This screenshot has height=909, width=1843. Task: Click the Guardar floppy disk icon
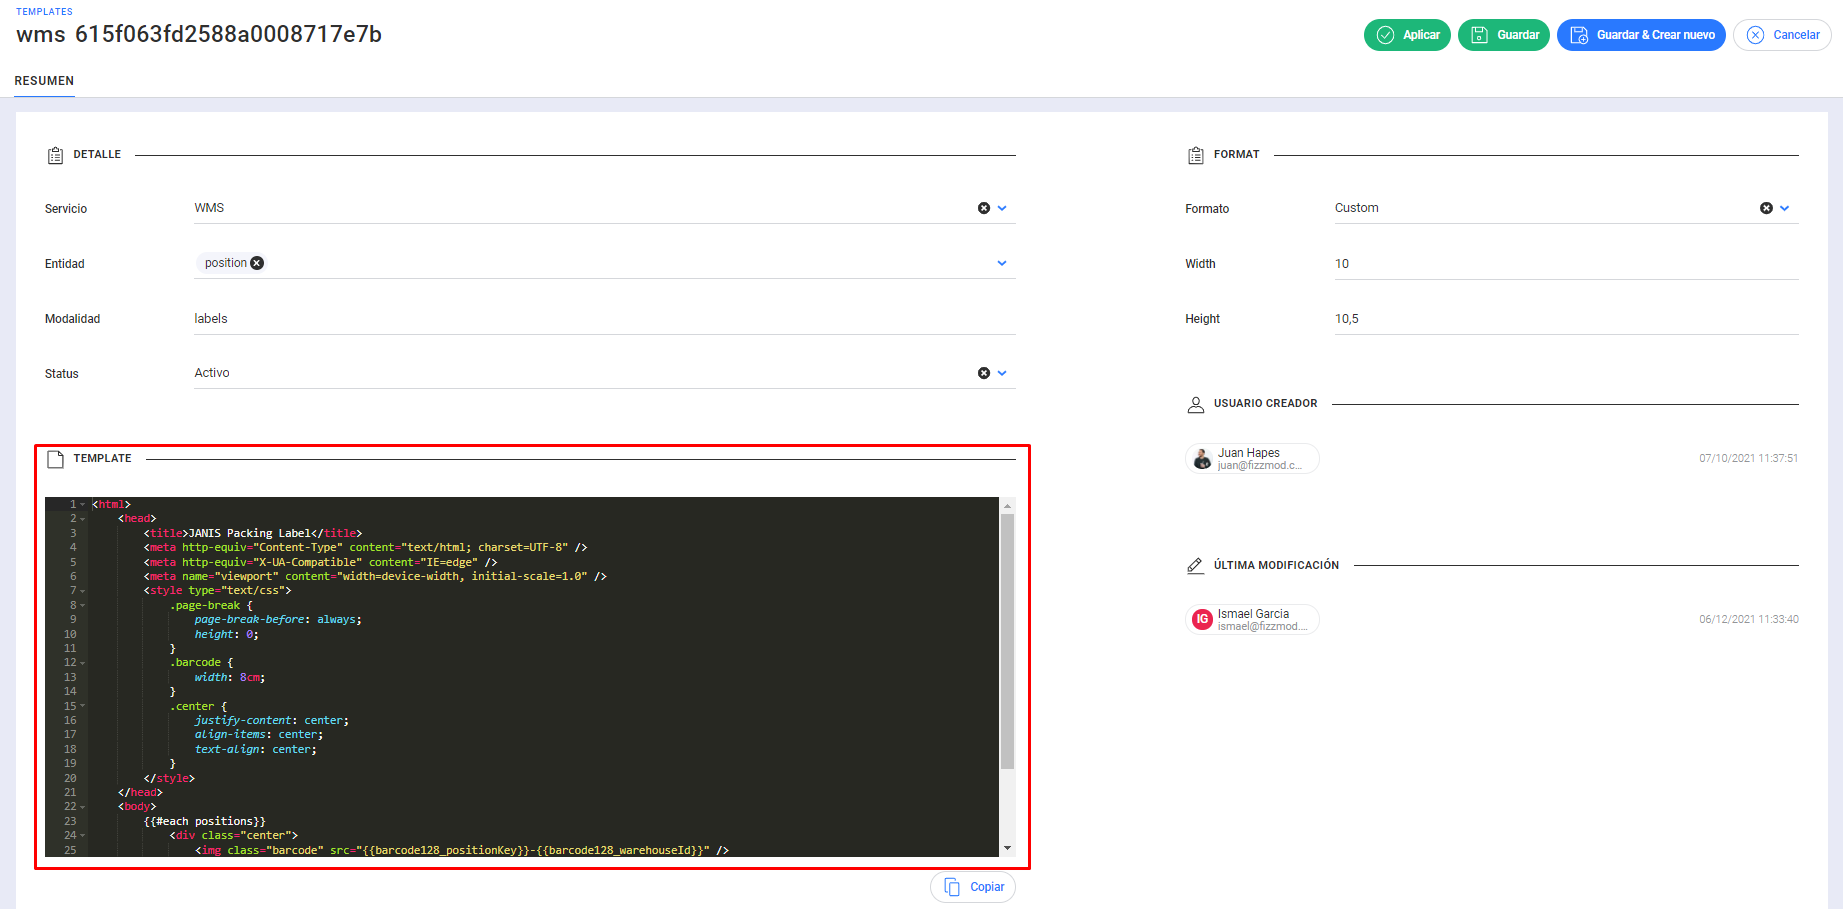tap(1480, 35)
